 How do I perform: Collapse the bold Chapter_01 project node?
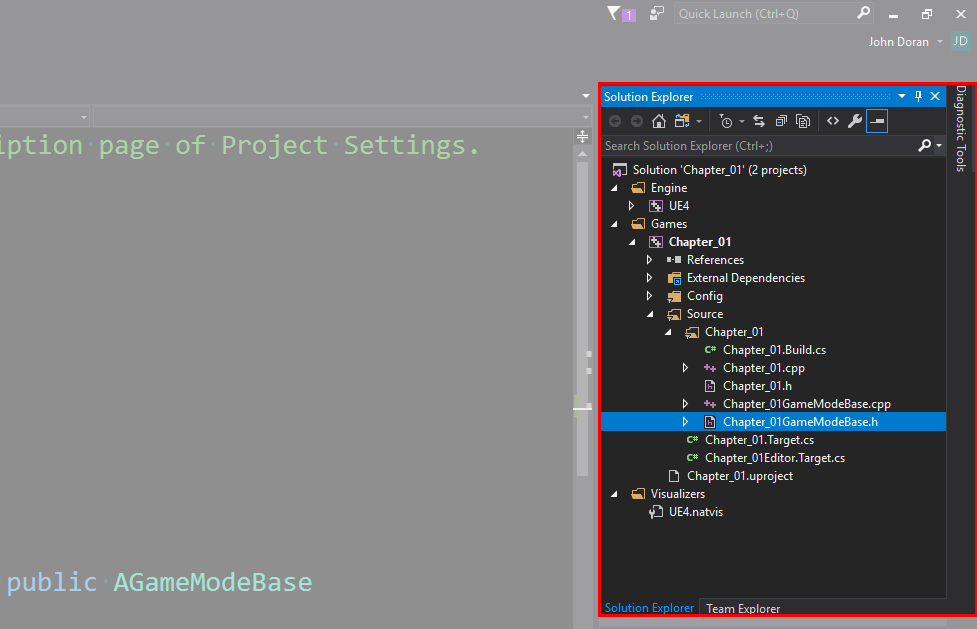pyautogui.click(x=632, y=242)
